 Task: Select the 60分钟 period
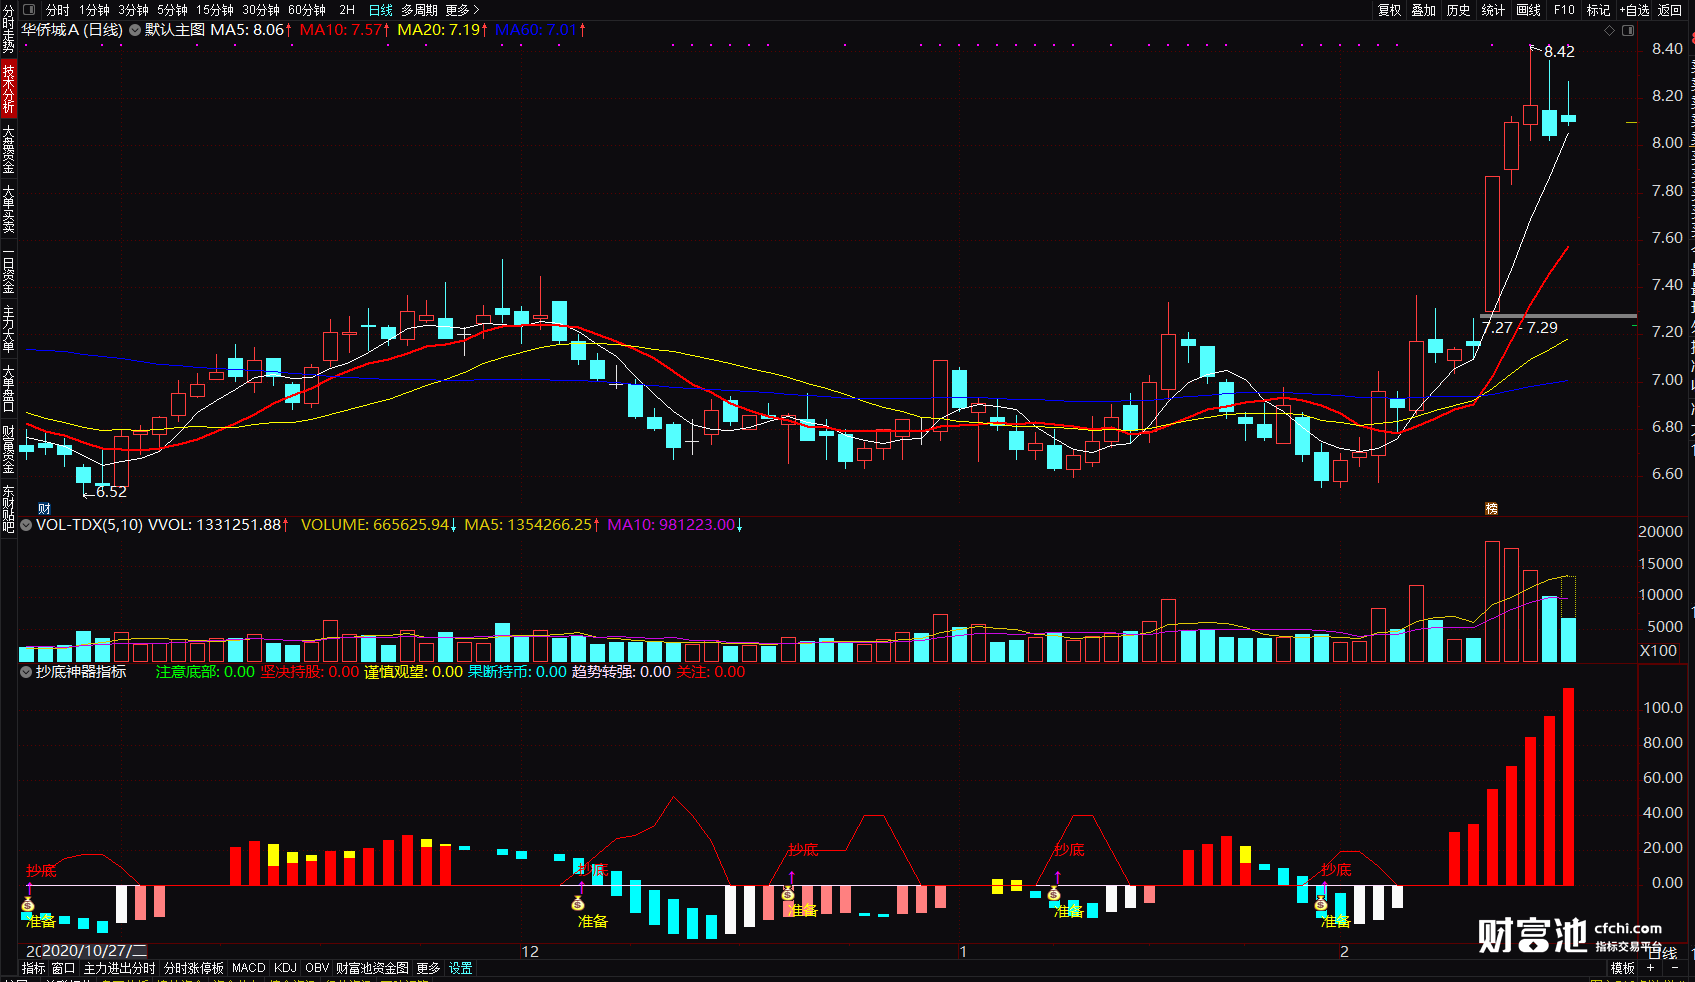[x=306, y=10]
